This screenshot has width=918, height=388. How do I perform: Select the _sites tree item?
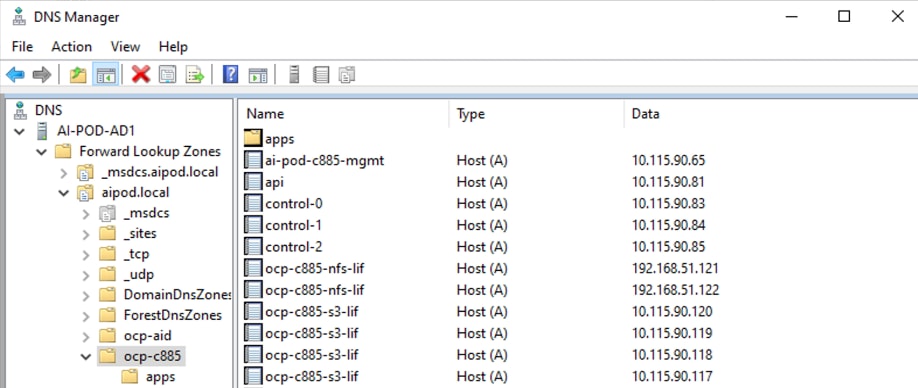coord(140,234)
